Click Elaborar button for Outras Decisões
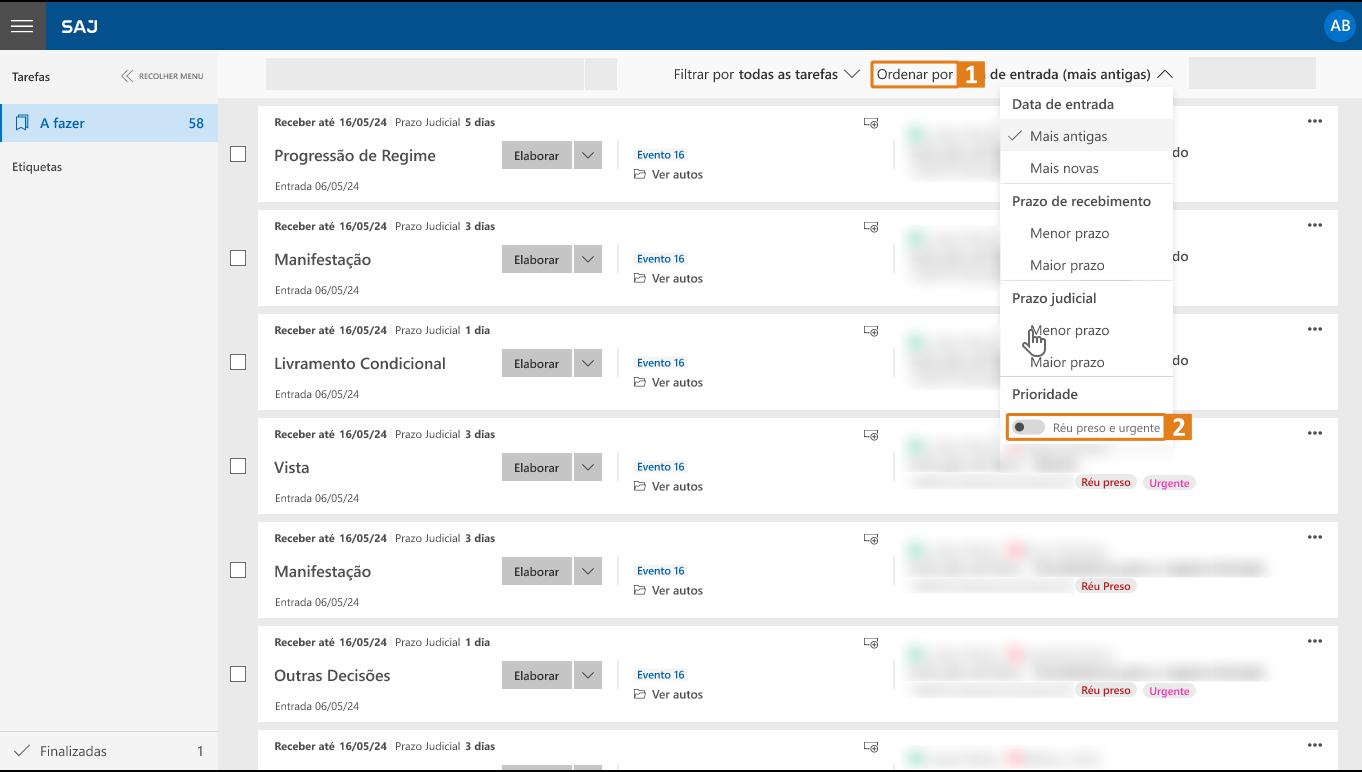The width and height of the screenshot is (1362, 772). point(536,676)
